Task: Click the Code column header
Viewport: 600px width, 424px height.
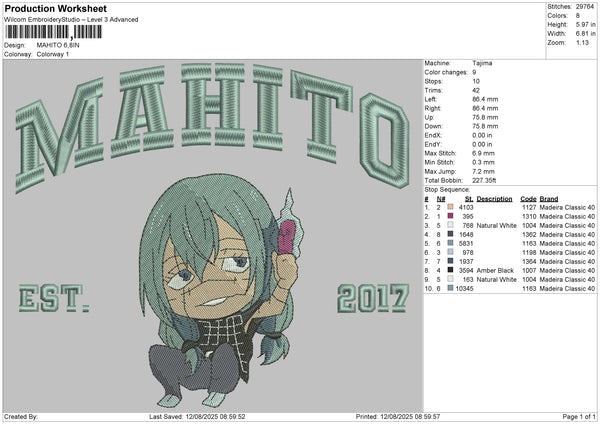Action: (x=528, y=198)
